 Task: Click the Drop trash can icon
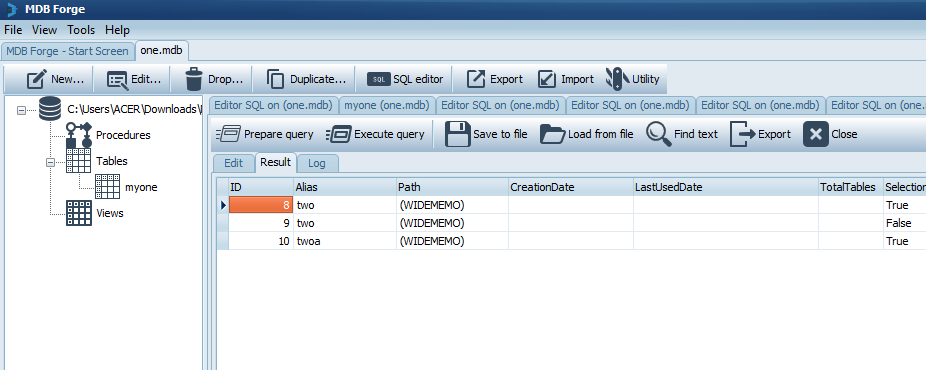click(x=194, y=79)
